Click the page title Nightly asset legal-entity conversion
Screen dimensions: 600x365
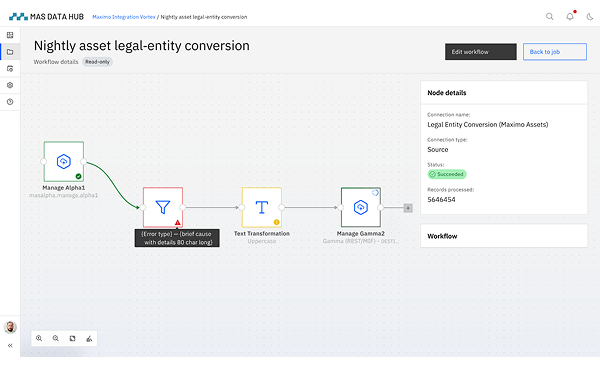pyautogui.click(x=142, y=46)
